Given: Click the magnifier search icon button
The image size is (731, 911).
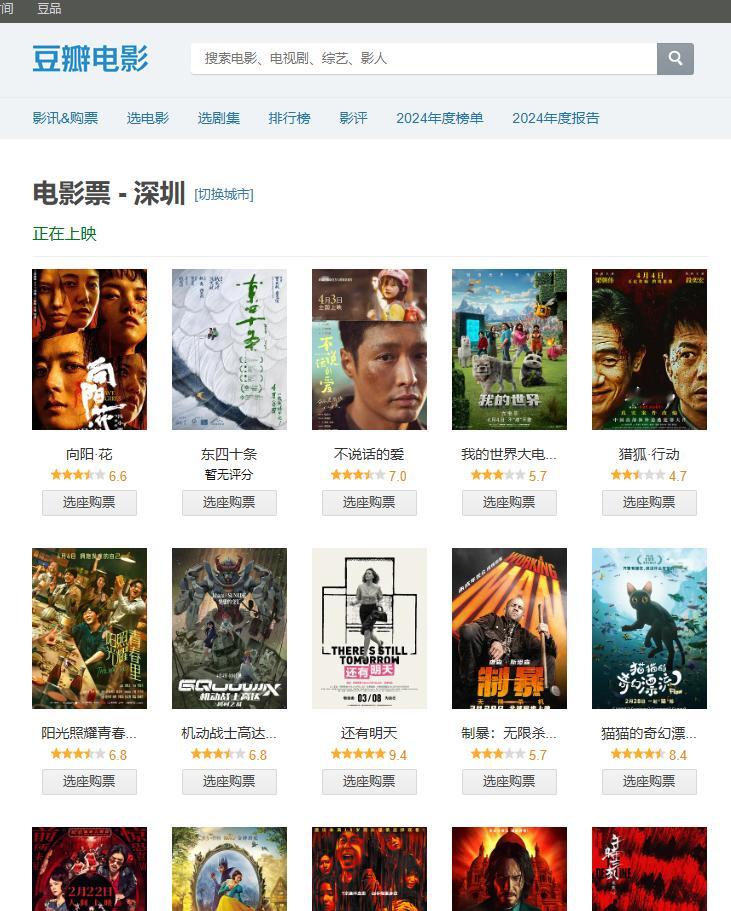Looking at the screenshot, I should (x=675, y=59).
